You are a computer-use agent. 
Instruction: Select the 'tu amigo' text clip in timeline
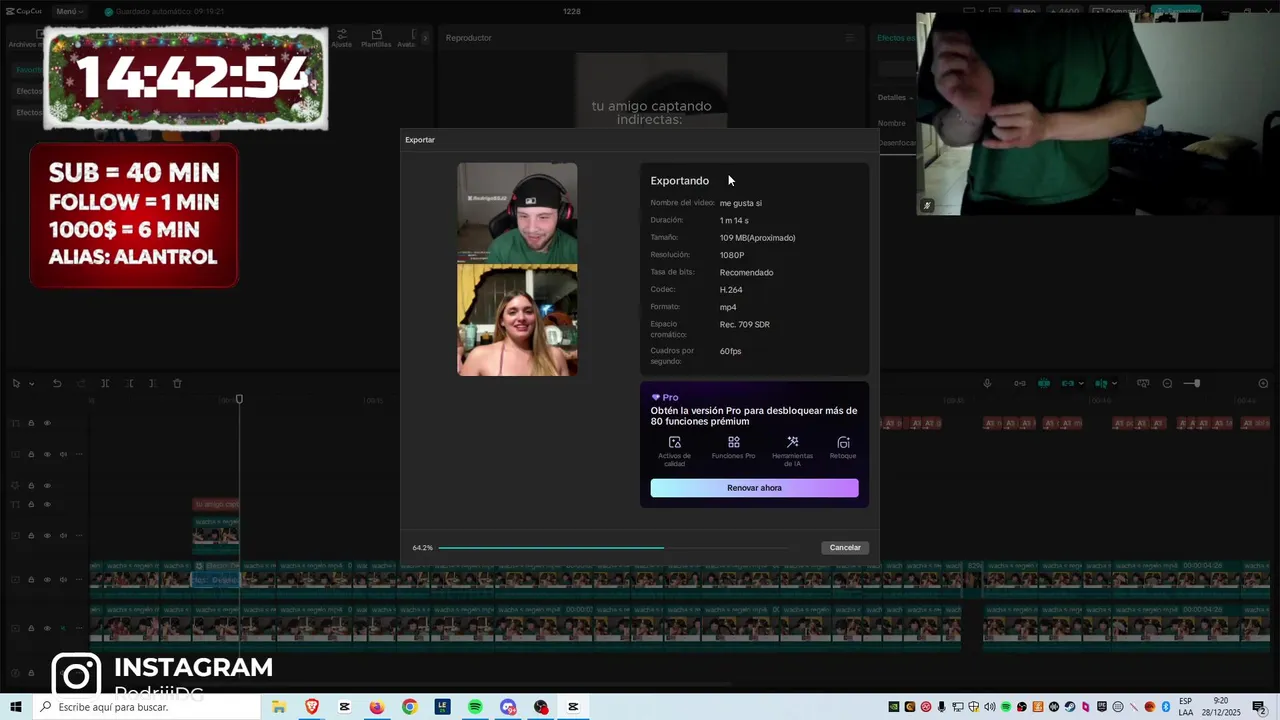(216, 505)
